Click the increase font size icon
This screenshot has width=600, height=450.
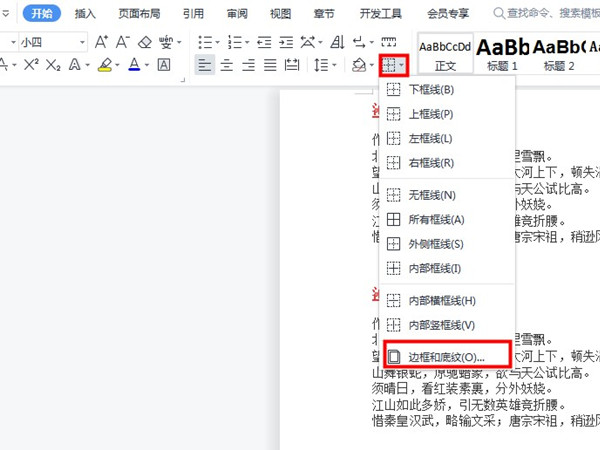(x=101, y=42)
